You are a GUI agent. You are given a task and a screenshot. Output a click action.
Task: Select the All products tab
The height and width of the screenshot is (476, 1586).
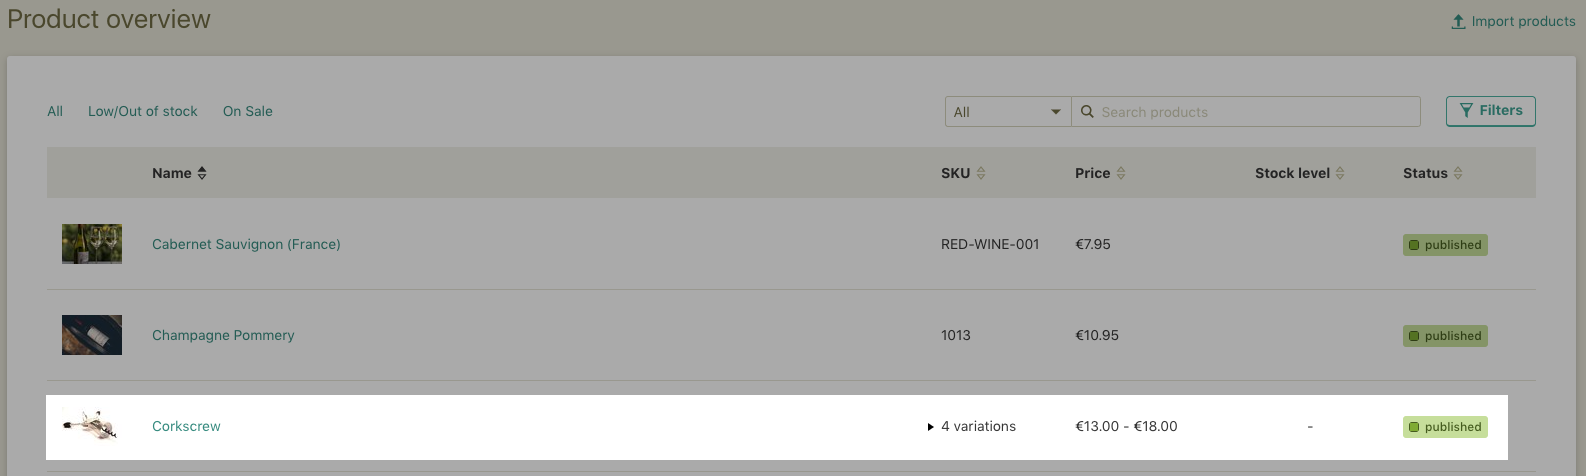tap(55, 111)
